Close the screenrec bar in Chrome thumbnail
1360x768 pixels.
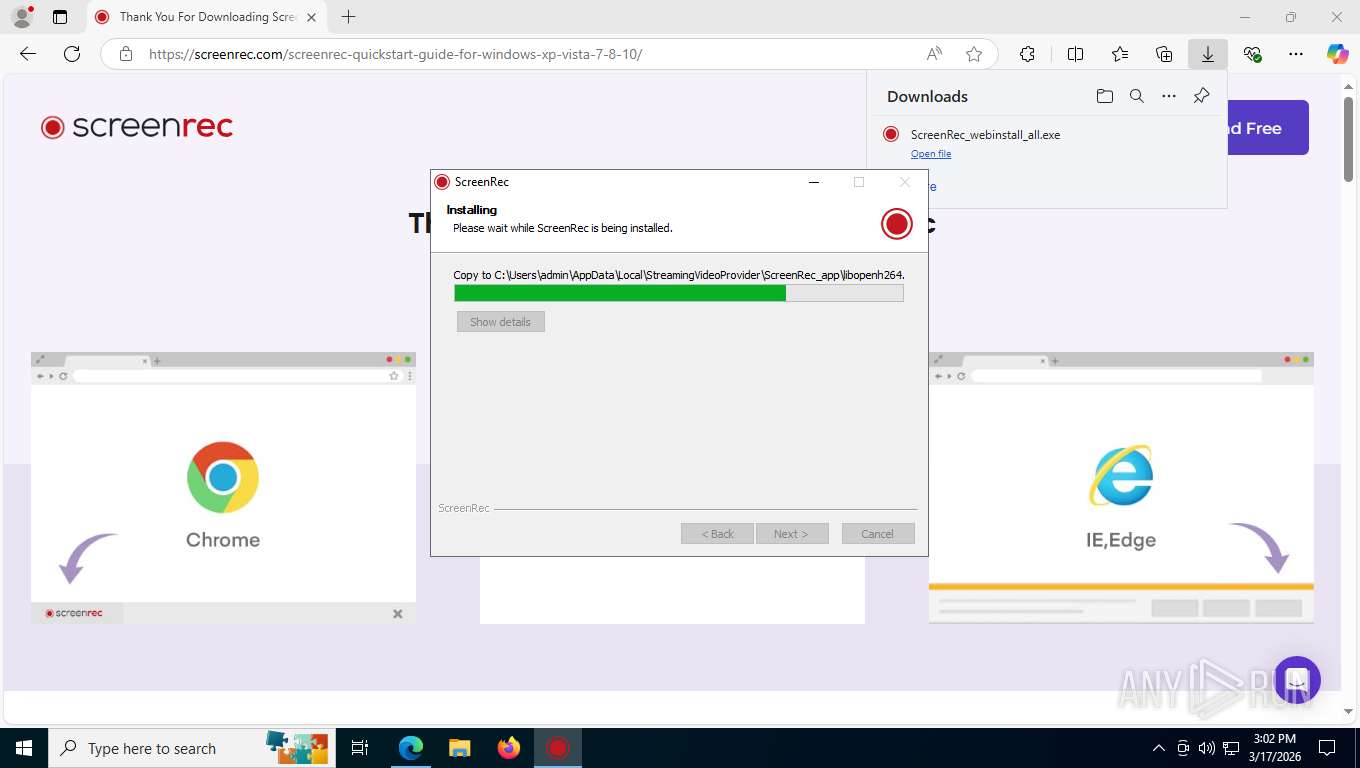click(x=397, y=614)
